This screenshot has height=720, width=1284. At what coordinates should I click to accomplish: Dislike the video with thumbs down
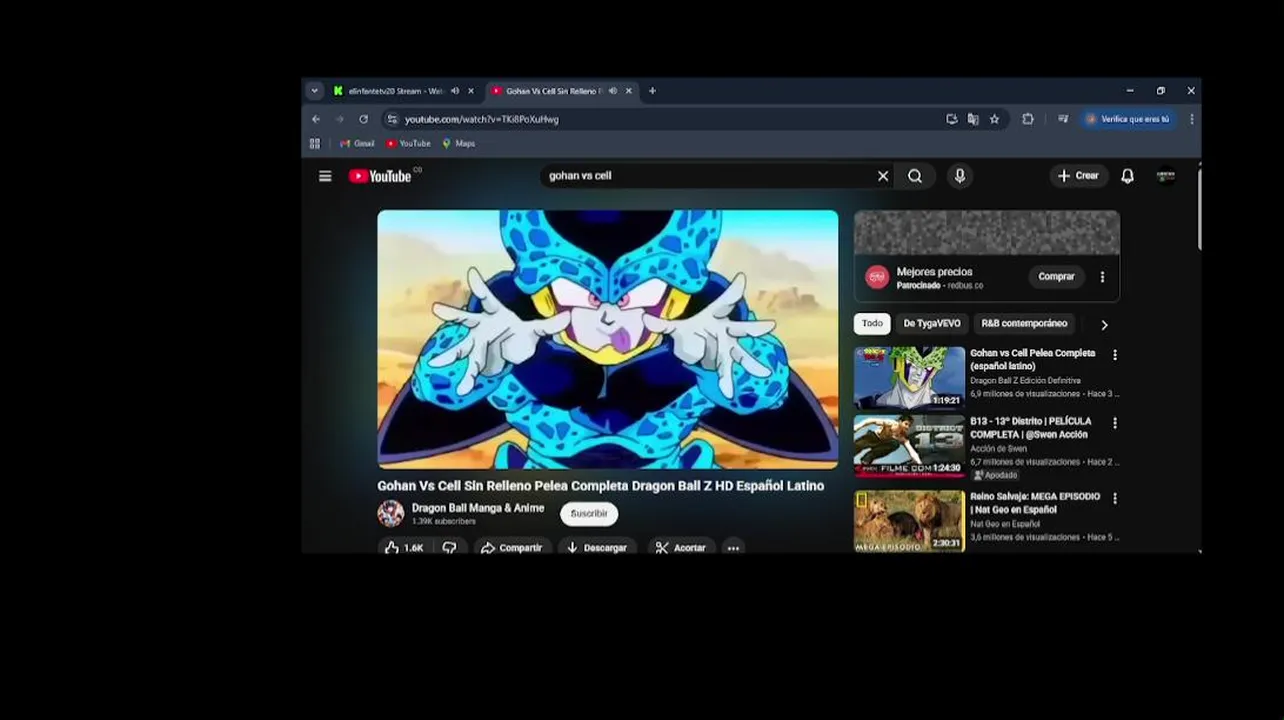pyautogui.click(x=450, y=548)
